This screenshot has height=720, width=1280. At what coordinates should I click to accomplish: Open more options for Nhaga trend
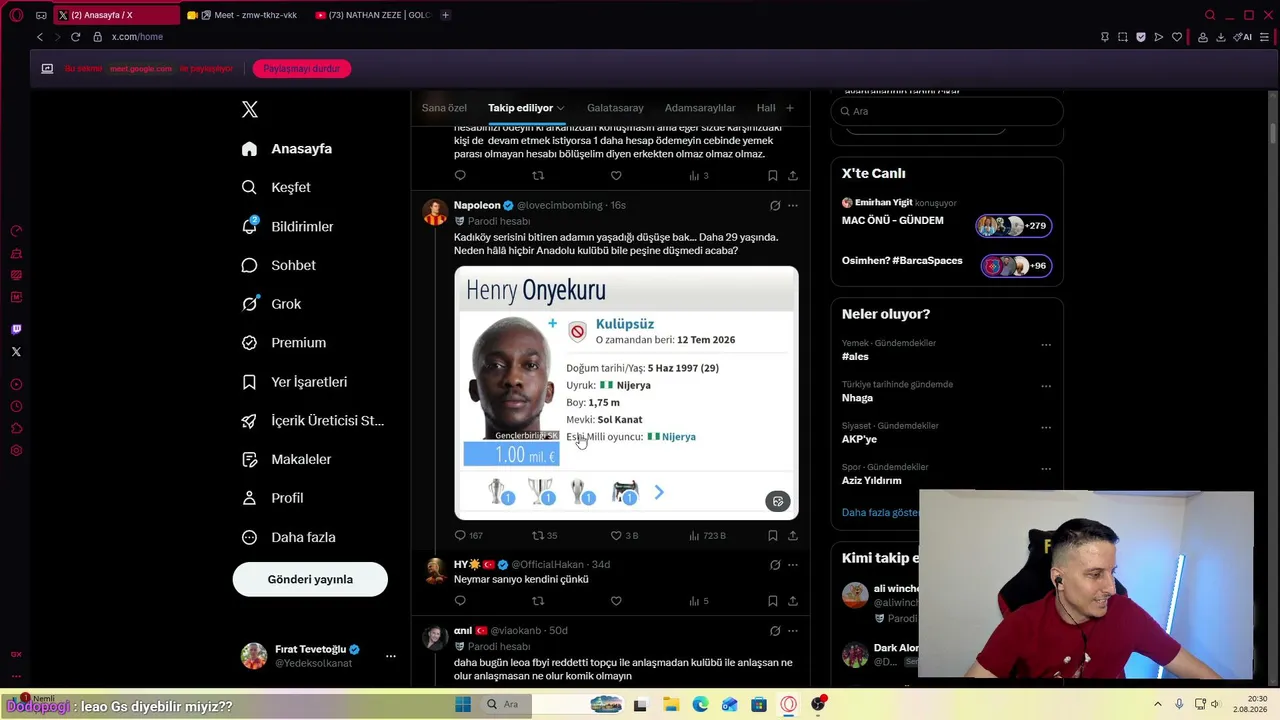1046,386
